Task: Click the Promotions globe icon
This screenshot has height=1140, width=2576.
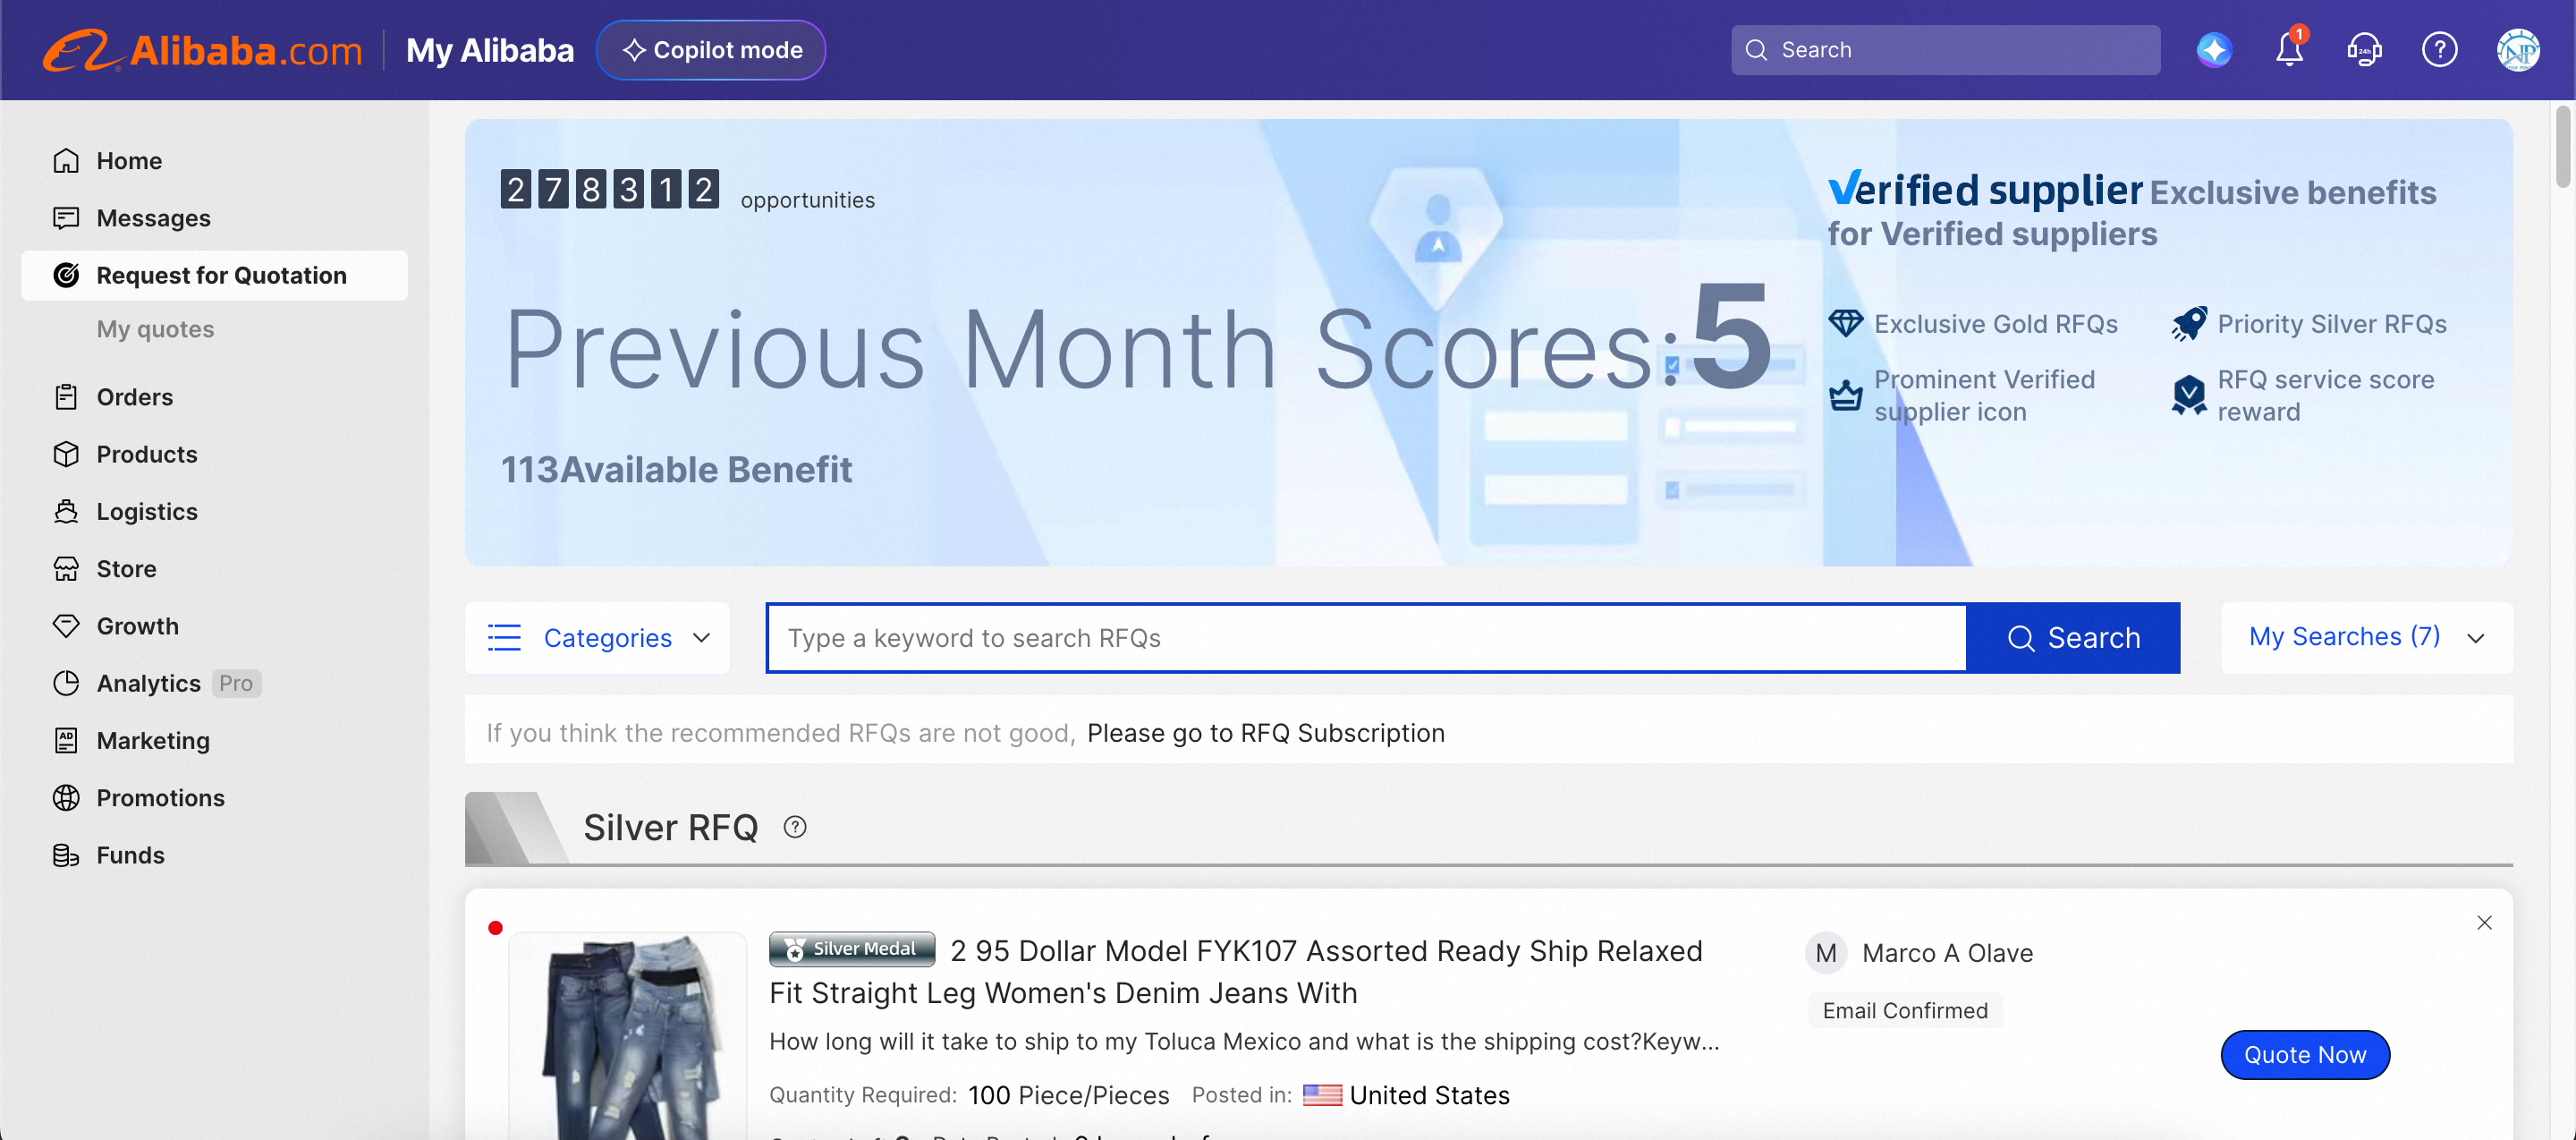Action: [x=66, y=798]
